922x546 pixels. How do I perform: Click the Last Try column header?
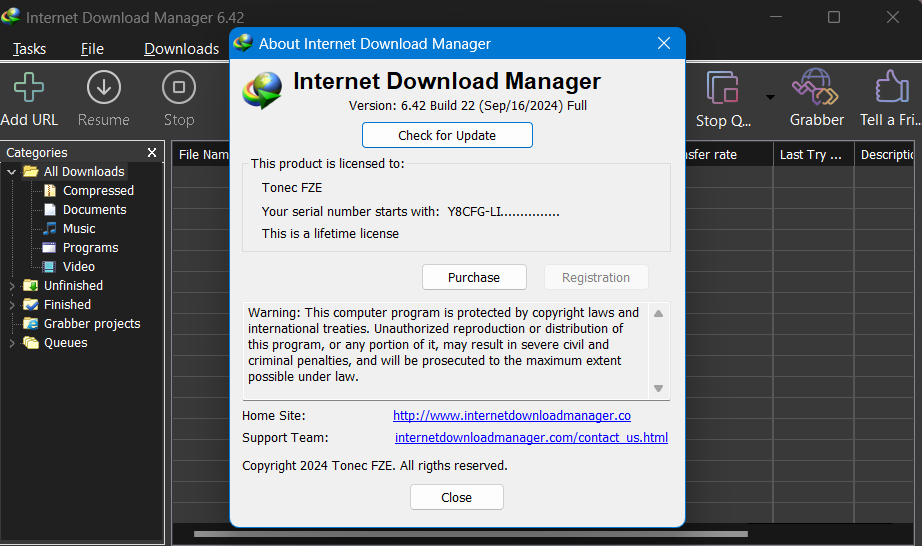point(813,155)
